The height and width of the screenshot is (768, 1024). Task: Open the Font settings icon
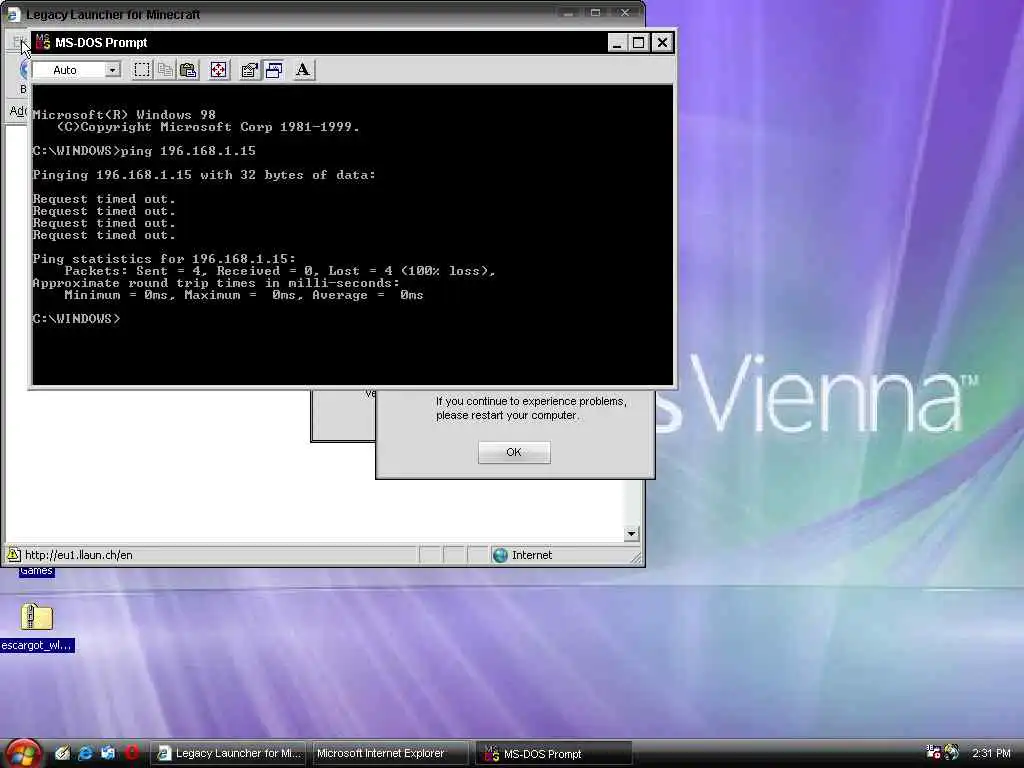click(303, 70)
